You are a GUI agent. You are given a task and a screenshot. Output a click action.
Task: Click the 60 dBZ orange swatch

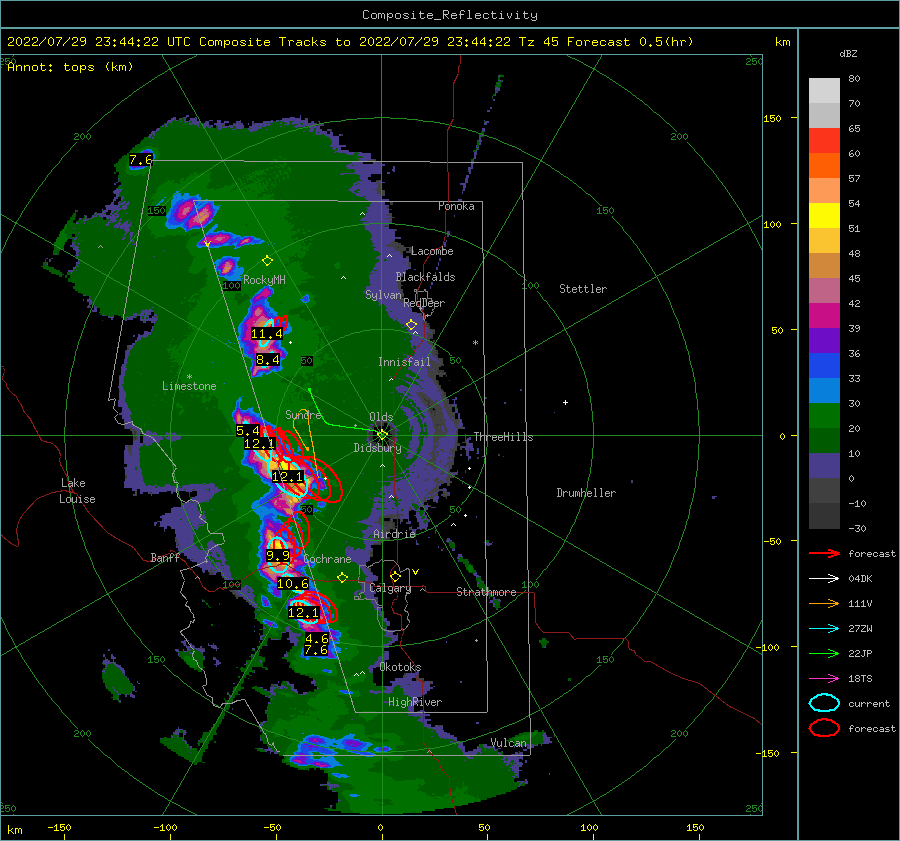point(824,165)
